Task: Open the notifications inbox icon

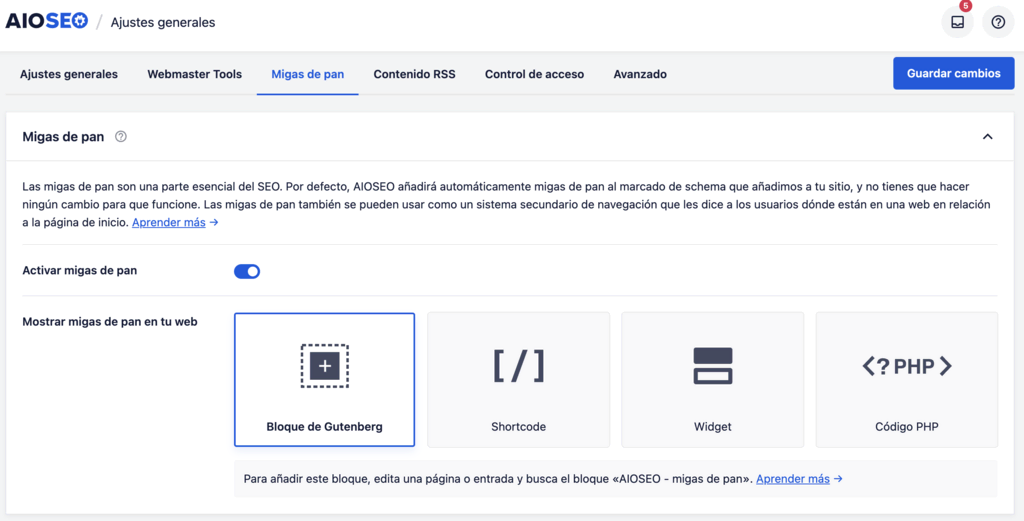Action: click(957, 22)
